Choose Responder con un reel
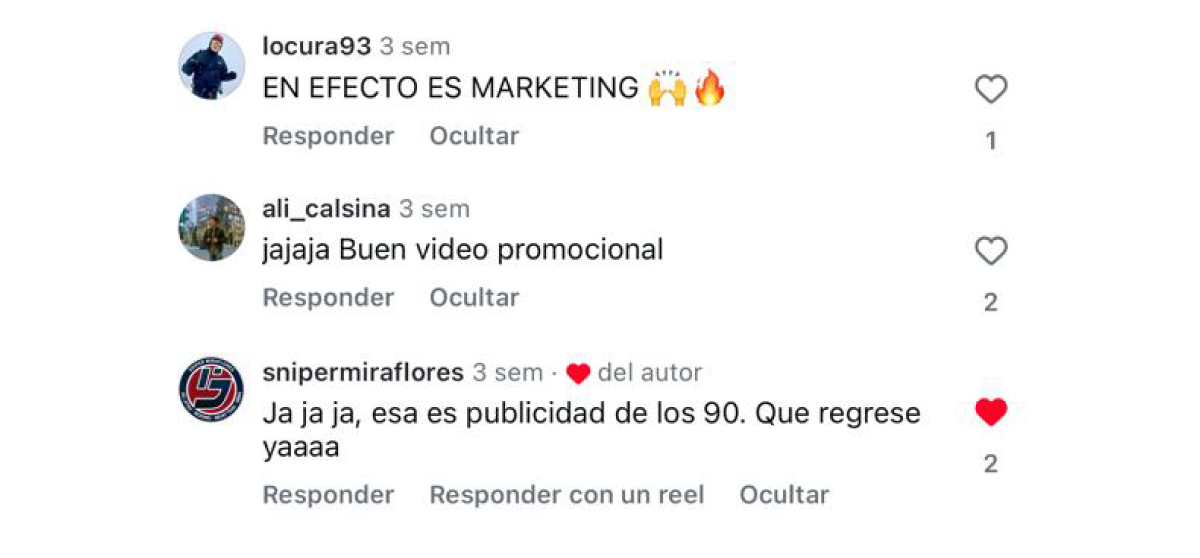 [x=567, y=494]
